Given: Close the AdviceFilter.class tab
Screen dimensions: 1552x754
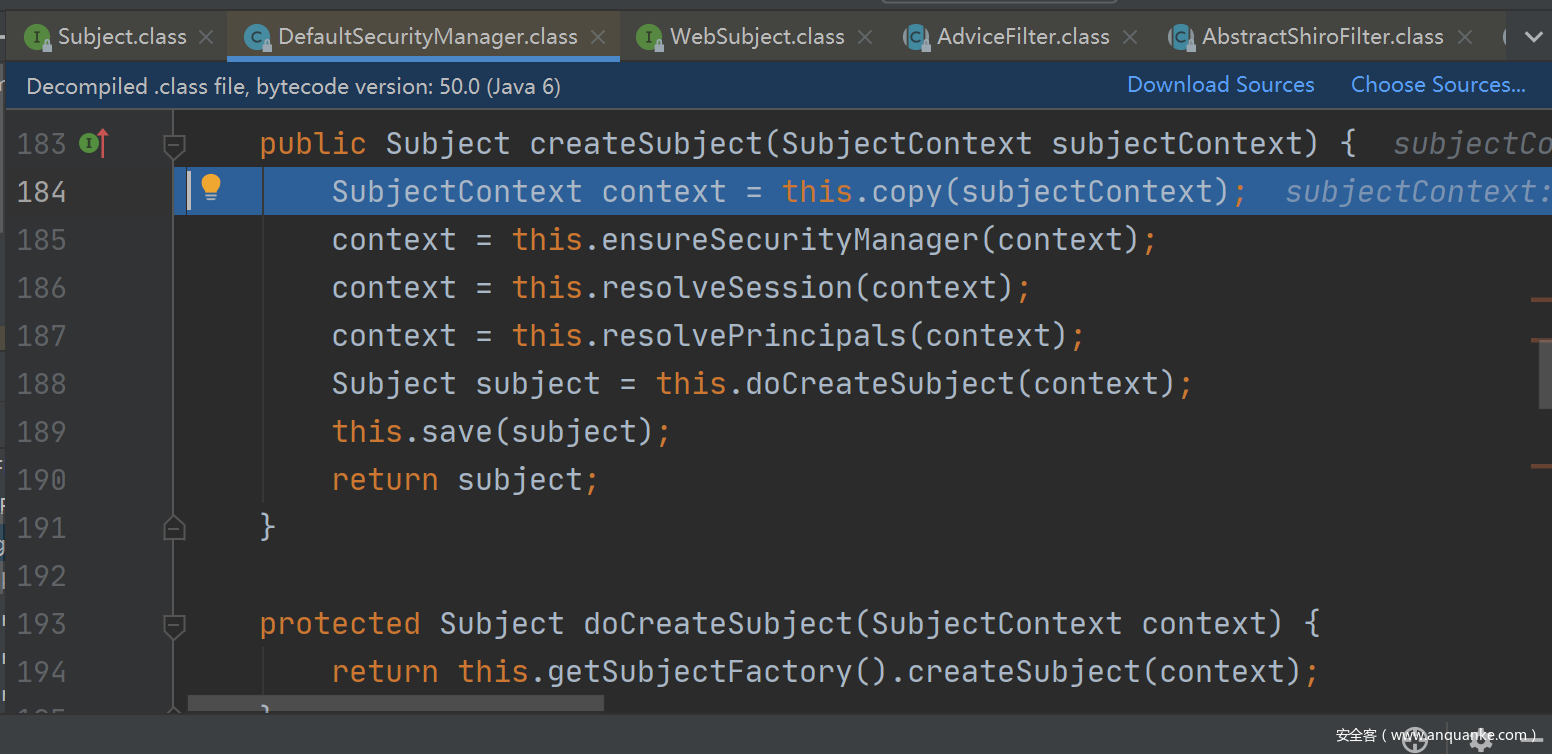Looking at the screenshot, I should click(x=1130, y=38).
